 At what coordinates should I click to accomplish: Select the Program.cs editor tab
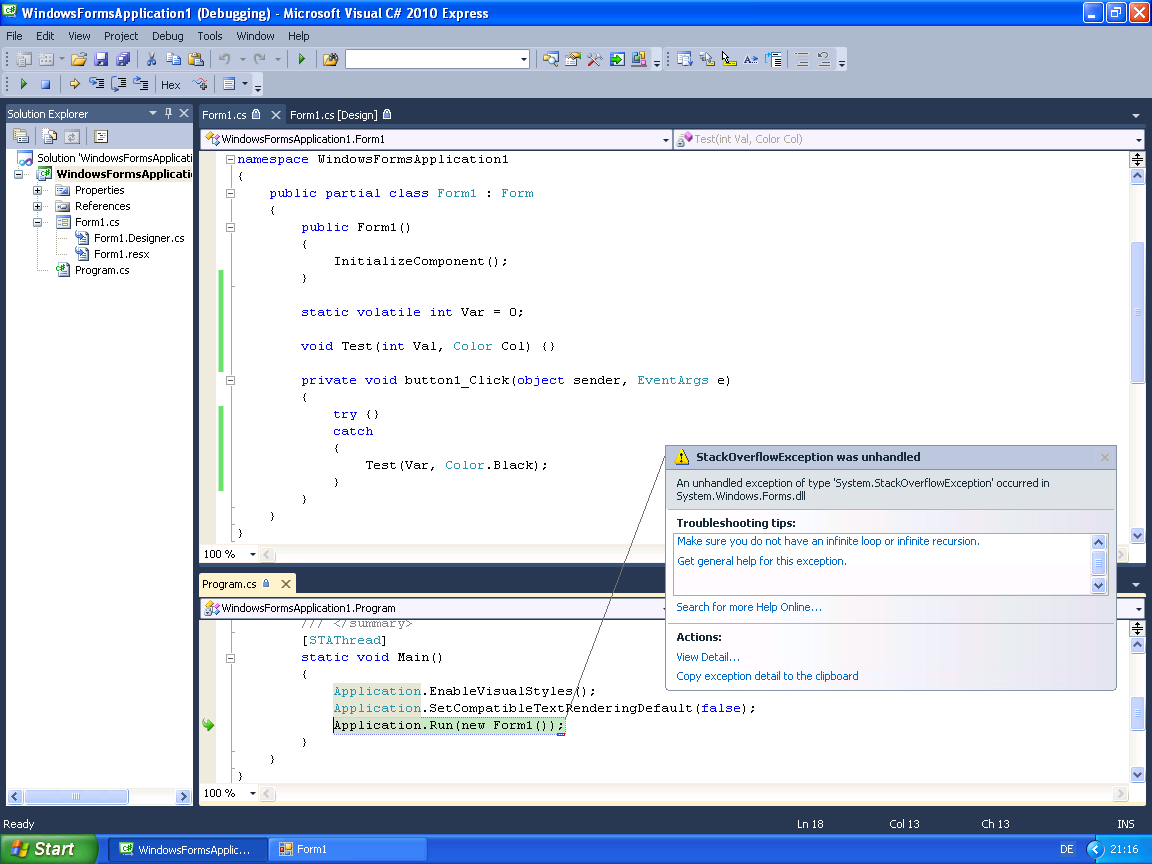coord(247,584)
